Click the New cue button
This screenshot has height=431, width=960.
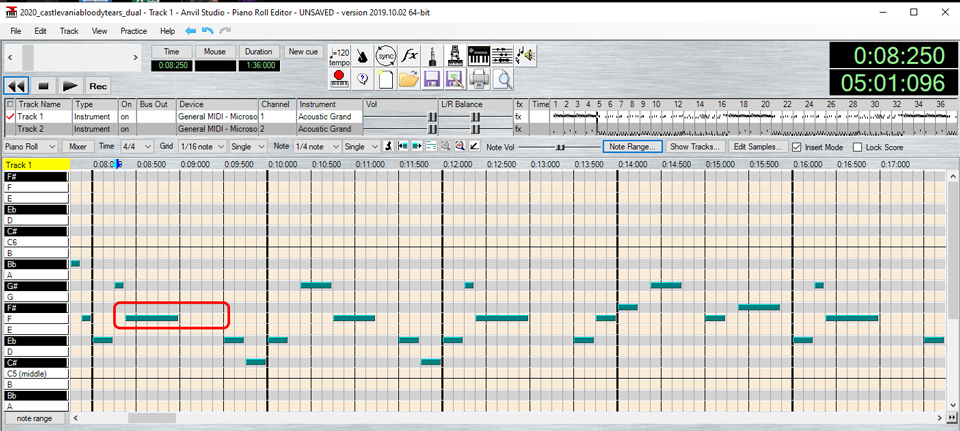coord(303,51)
